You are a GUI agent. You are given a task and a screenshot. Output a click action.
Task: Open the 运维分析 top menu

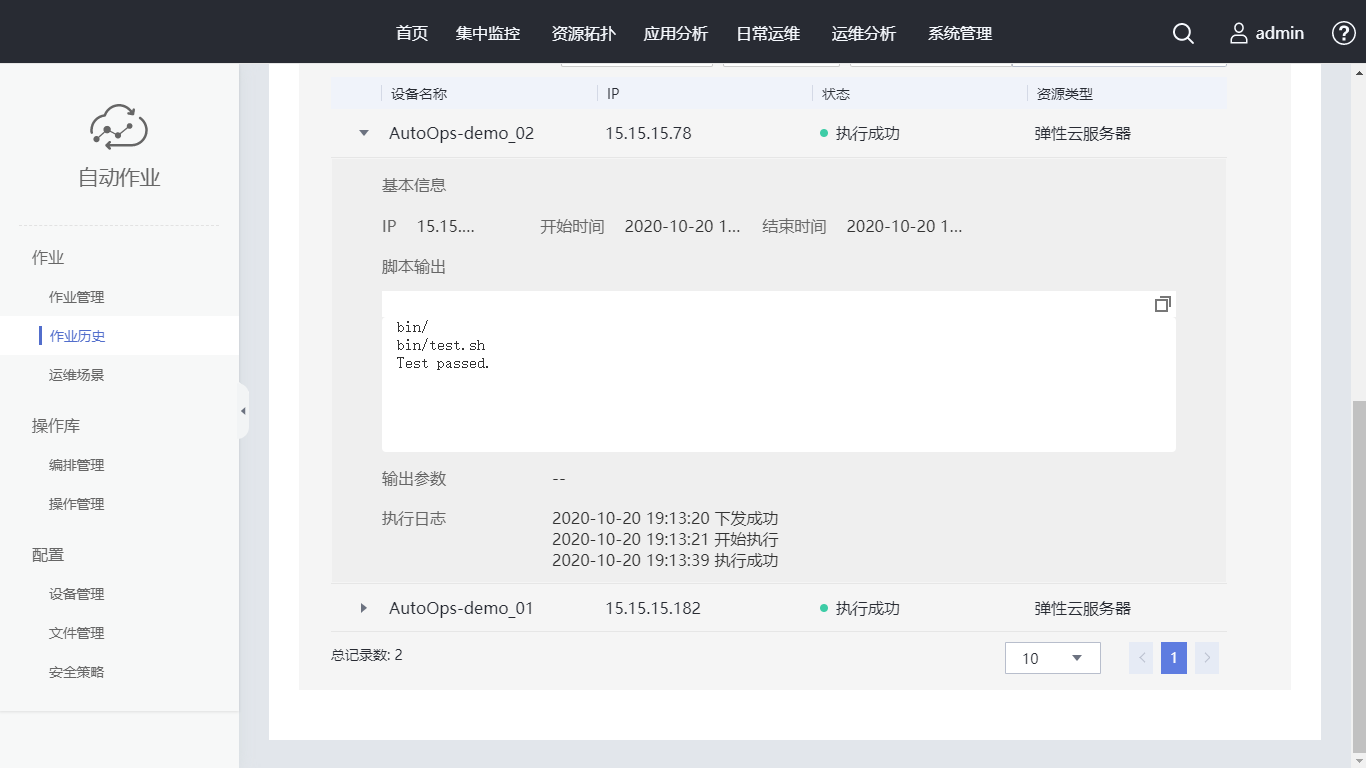pyautogui.click(x=864, y=34)
